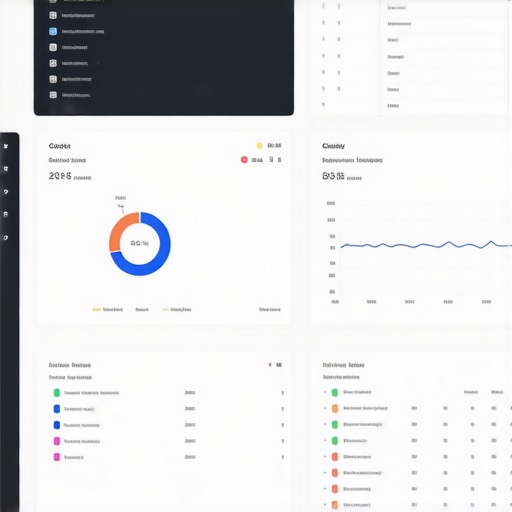Click the topmost green square icon in the bottom-right table

(x=335, y=392)
